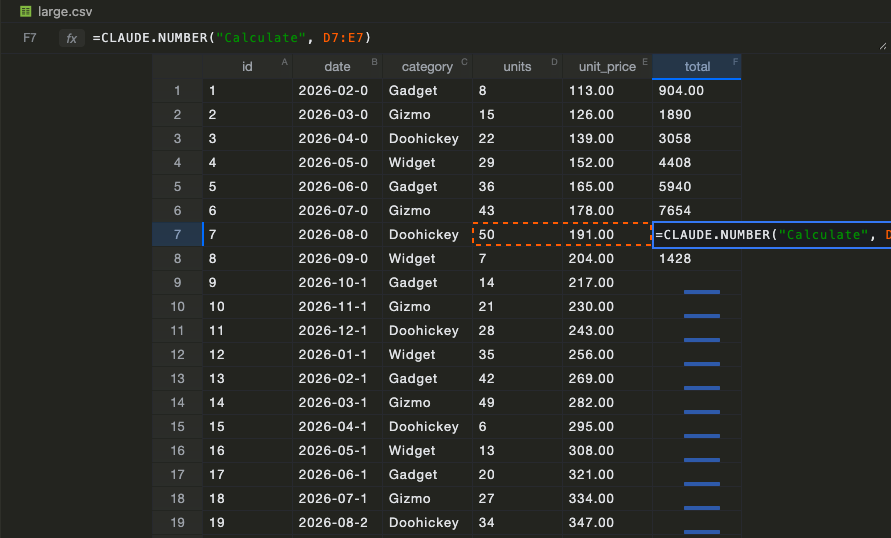Click the unit_price cell 230.00

click(x=607, y=307)
